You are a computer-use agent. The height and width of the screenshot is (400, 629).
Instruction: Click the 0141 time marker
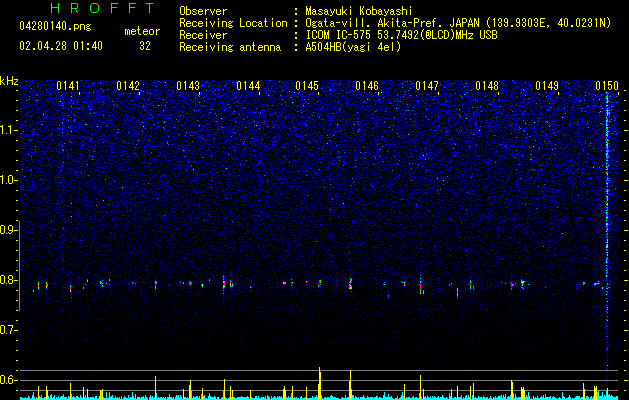[68, 86]
